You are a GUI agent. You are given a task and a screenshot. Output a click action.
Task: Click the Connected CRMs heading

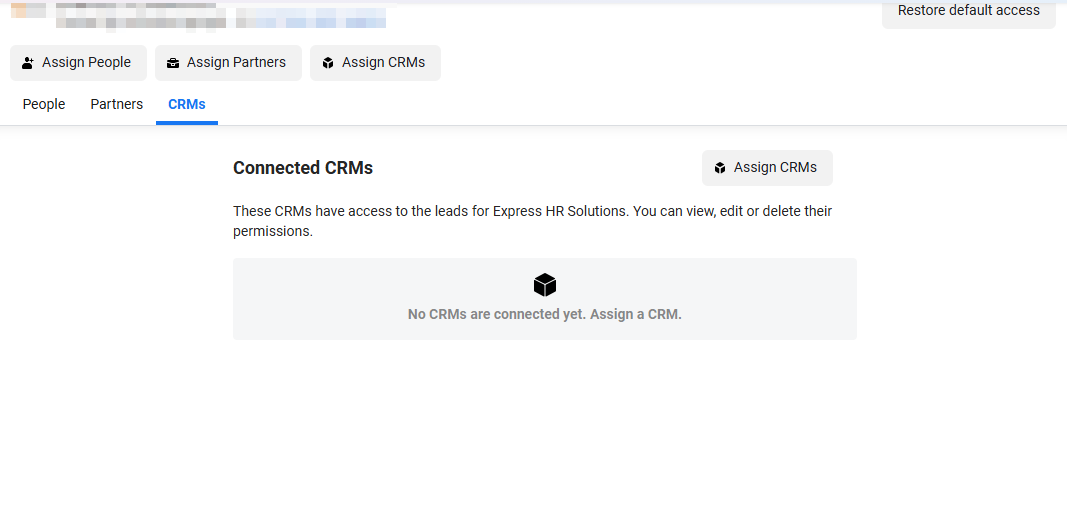click(303, 168)
